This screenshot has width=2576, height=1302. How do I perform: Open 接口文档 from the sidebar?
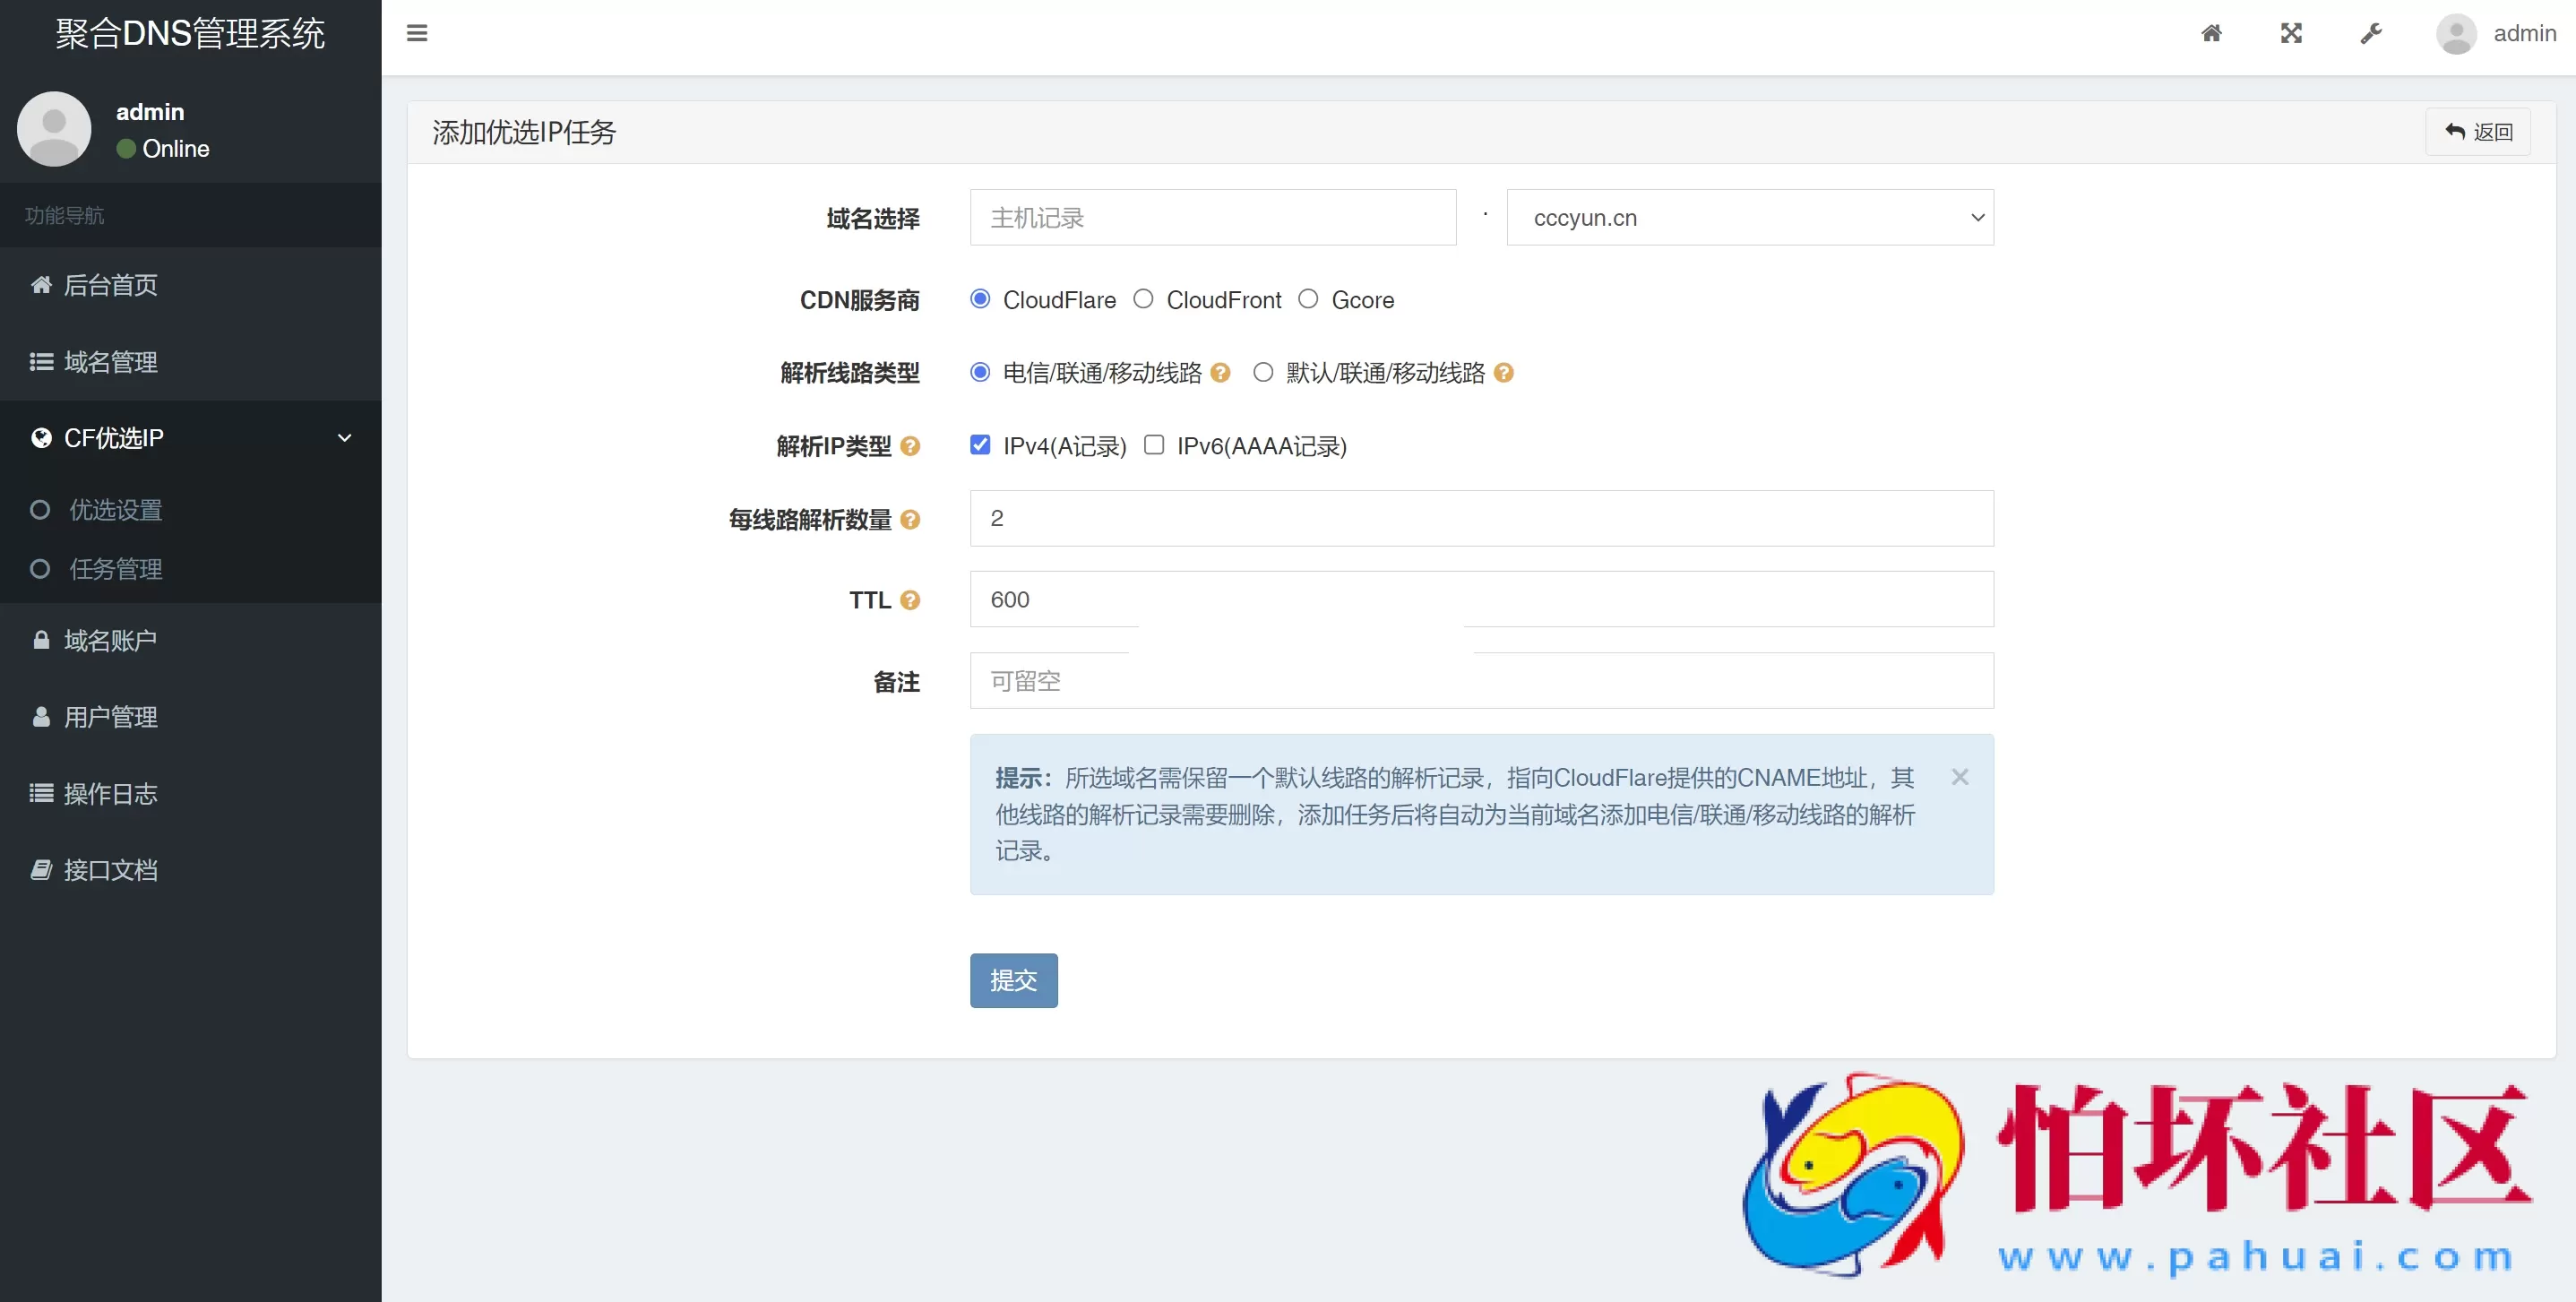click(x=110, y=870)
